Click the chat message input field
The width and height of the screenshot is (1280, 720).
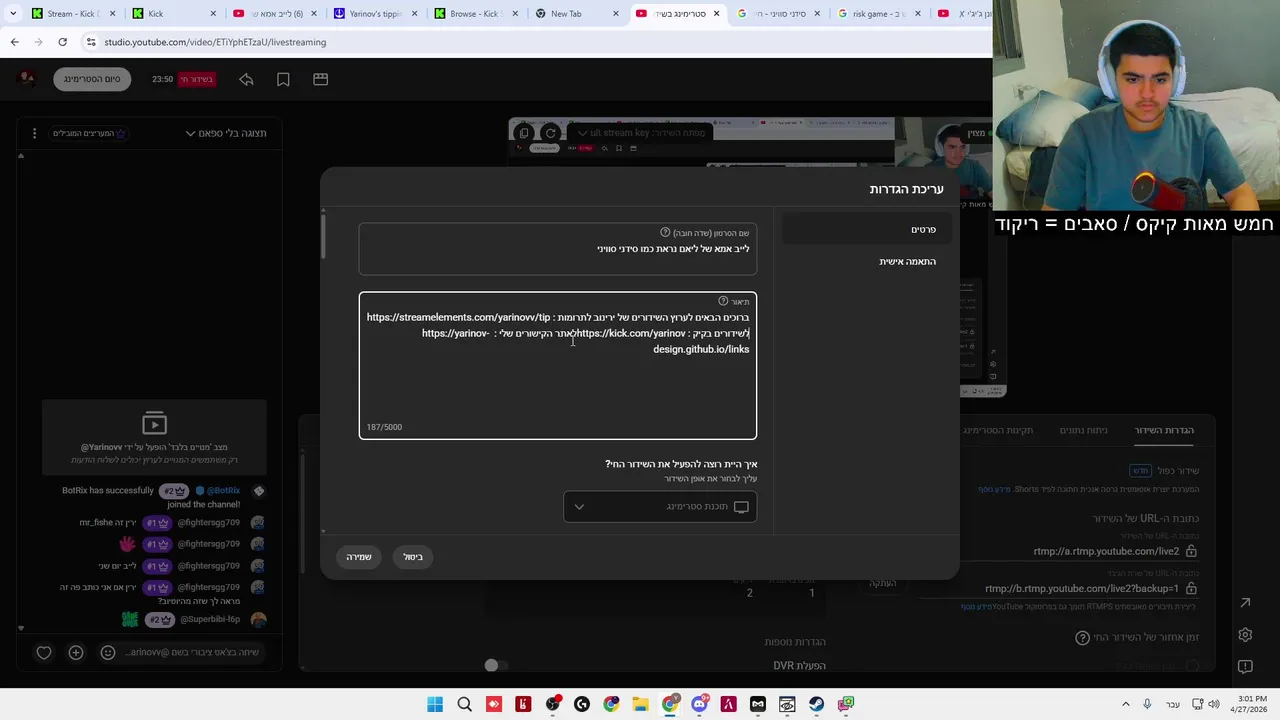click(x=192, y=652)
